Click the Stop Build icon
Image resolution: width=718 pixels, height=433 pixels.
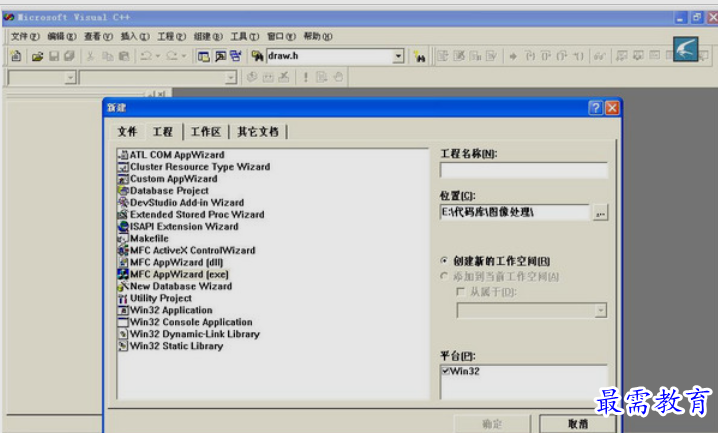point(284,77)
